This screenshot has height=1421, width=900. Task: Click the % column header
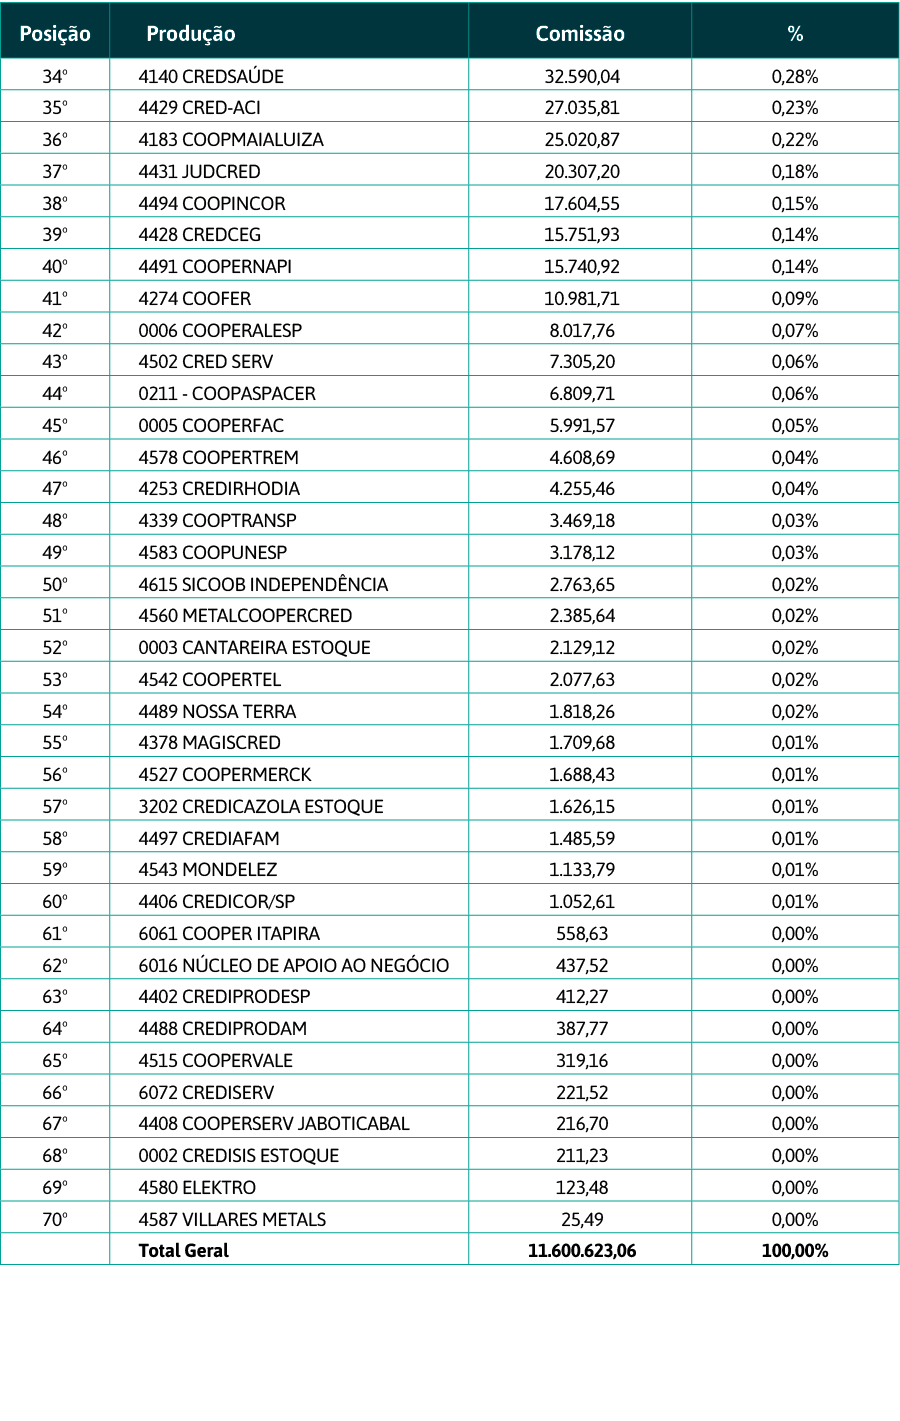(795, 33)
